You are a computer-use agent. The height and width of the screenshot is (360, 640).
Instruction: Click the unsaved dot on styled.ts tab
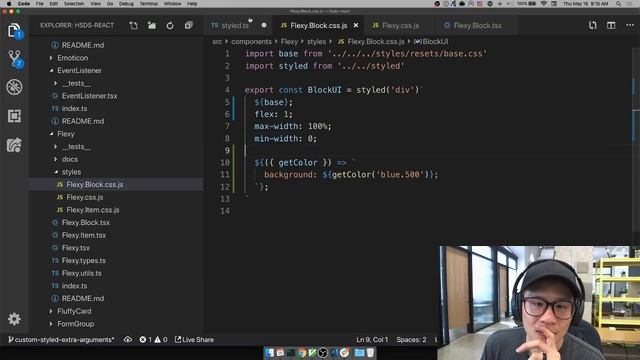(x=264, y=25)
